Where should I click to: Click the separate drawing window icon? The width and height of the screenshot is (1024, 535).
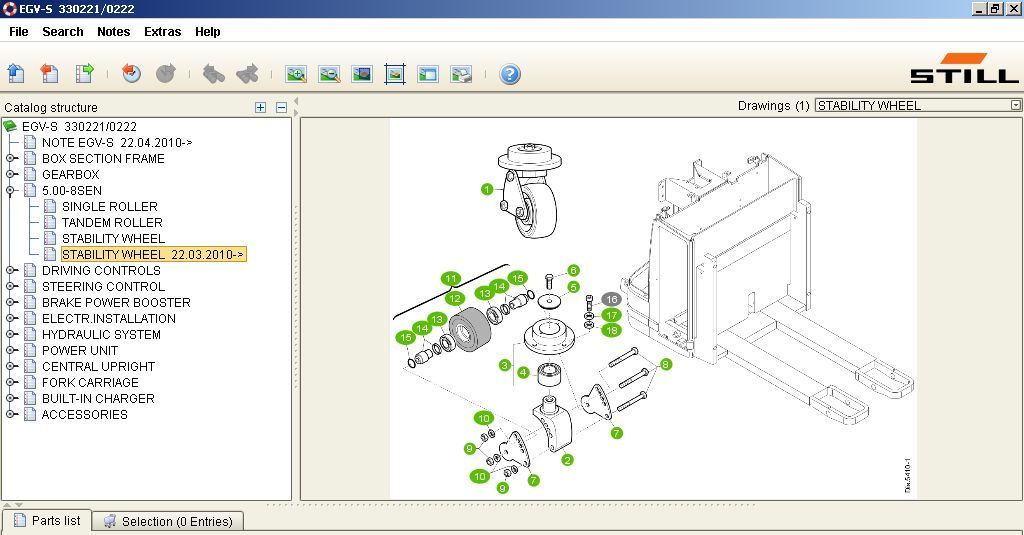pos(428,74)
